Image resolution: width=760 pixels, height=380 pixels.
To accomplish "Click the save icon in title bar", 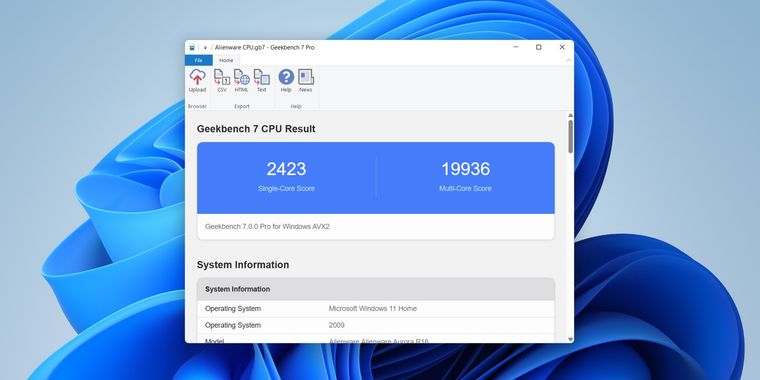I will pos(192,48).
